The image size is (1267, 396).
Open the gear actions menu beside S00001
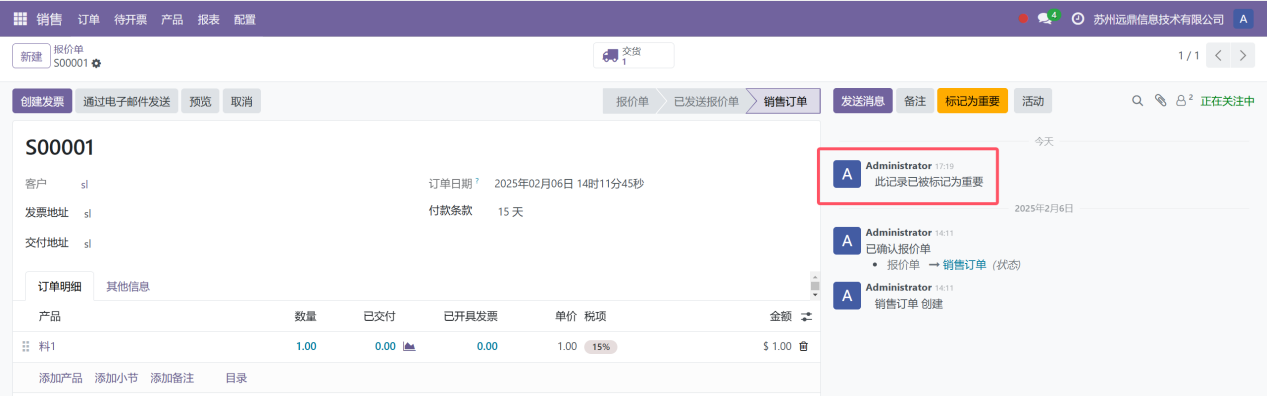coord(96,63)
